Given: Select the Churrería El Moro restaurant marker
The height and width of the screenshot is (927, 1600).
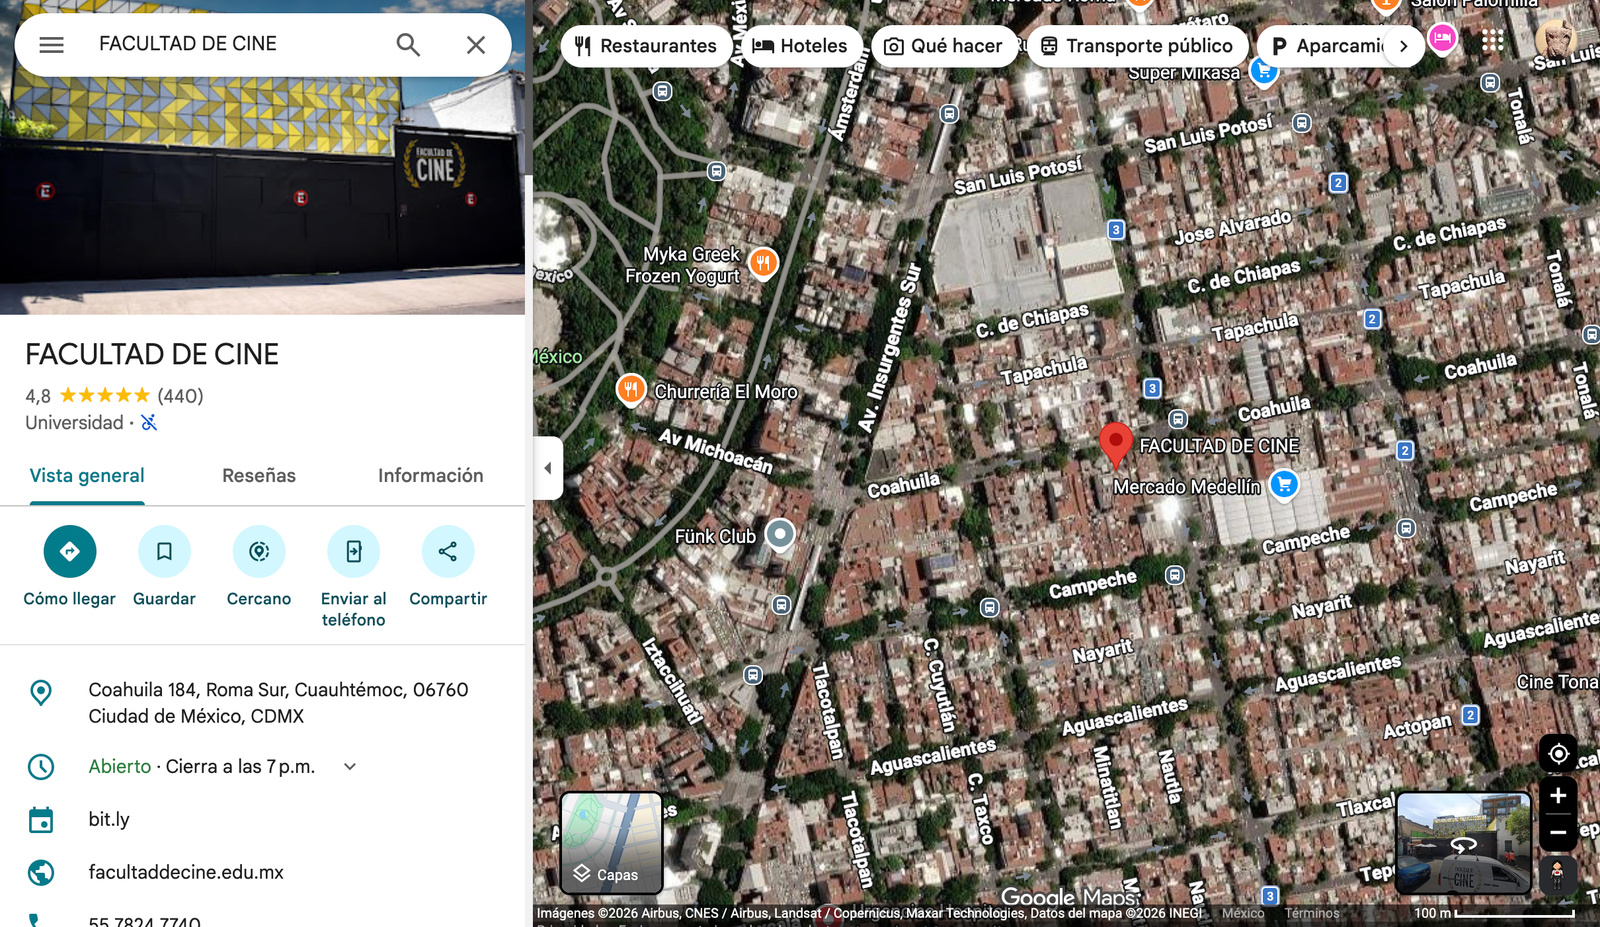Looking at the screenshot, I should coord(631,389).
